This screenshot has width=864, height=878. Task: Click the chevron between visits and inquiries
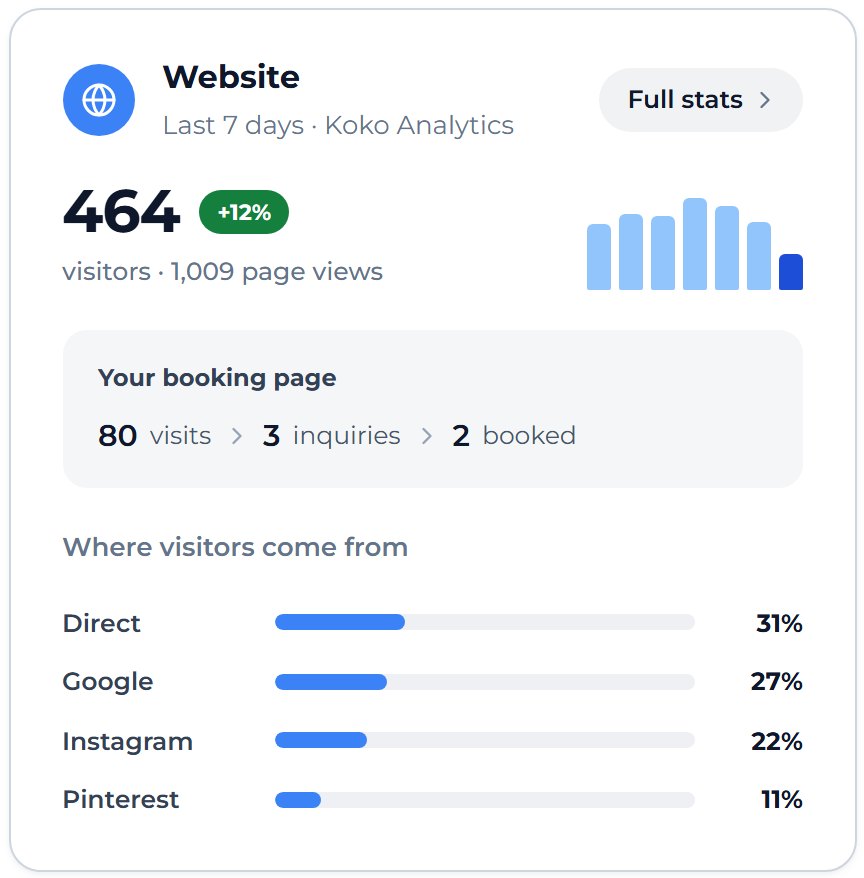coord(237,436)
